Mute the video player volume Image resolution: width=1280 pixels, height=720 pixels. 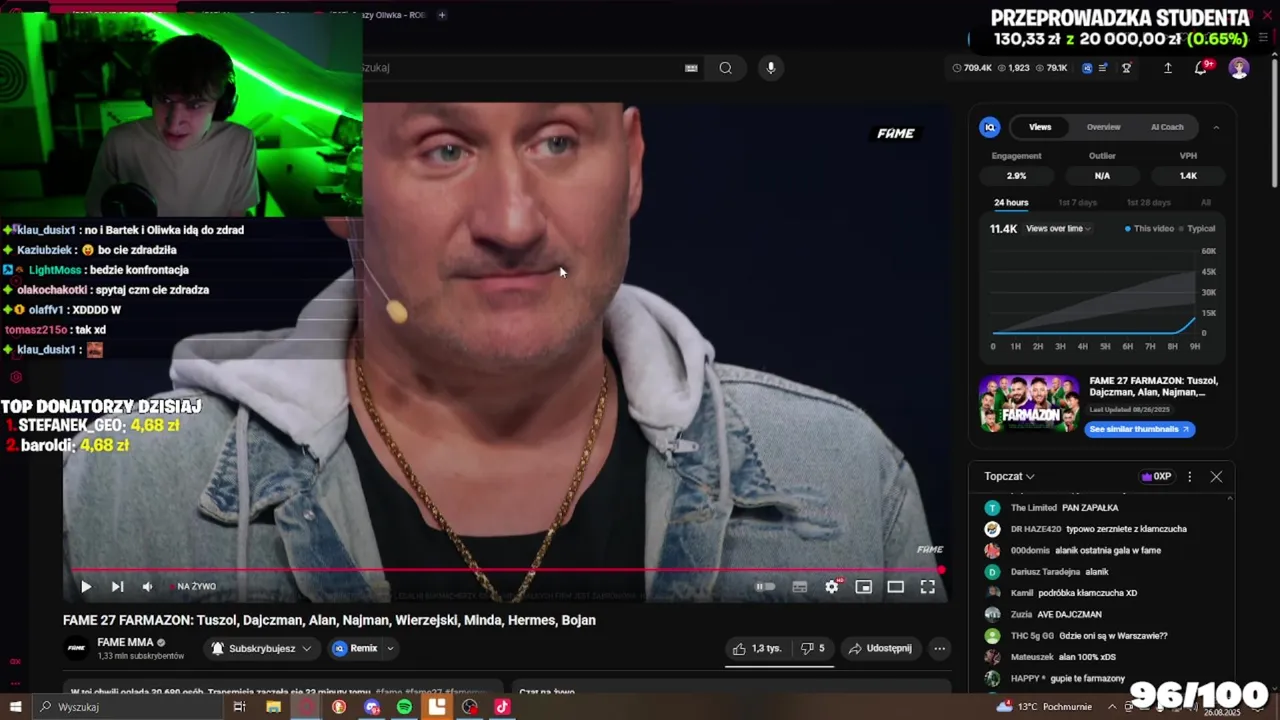pyautogui.click(x=147, y=587)
